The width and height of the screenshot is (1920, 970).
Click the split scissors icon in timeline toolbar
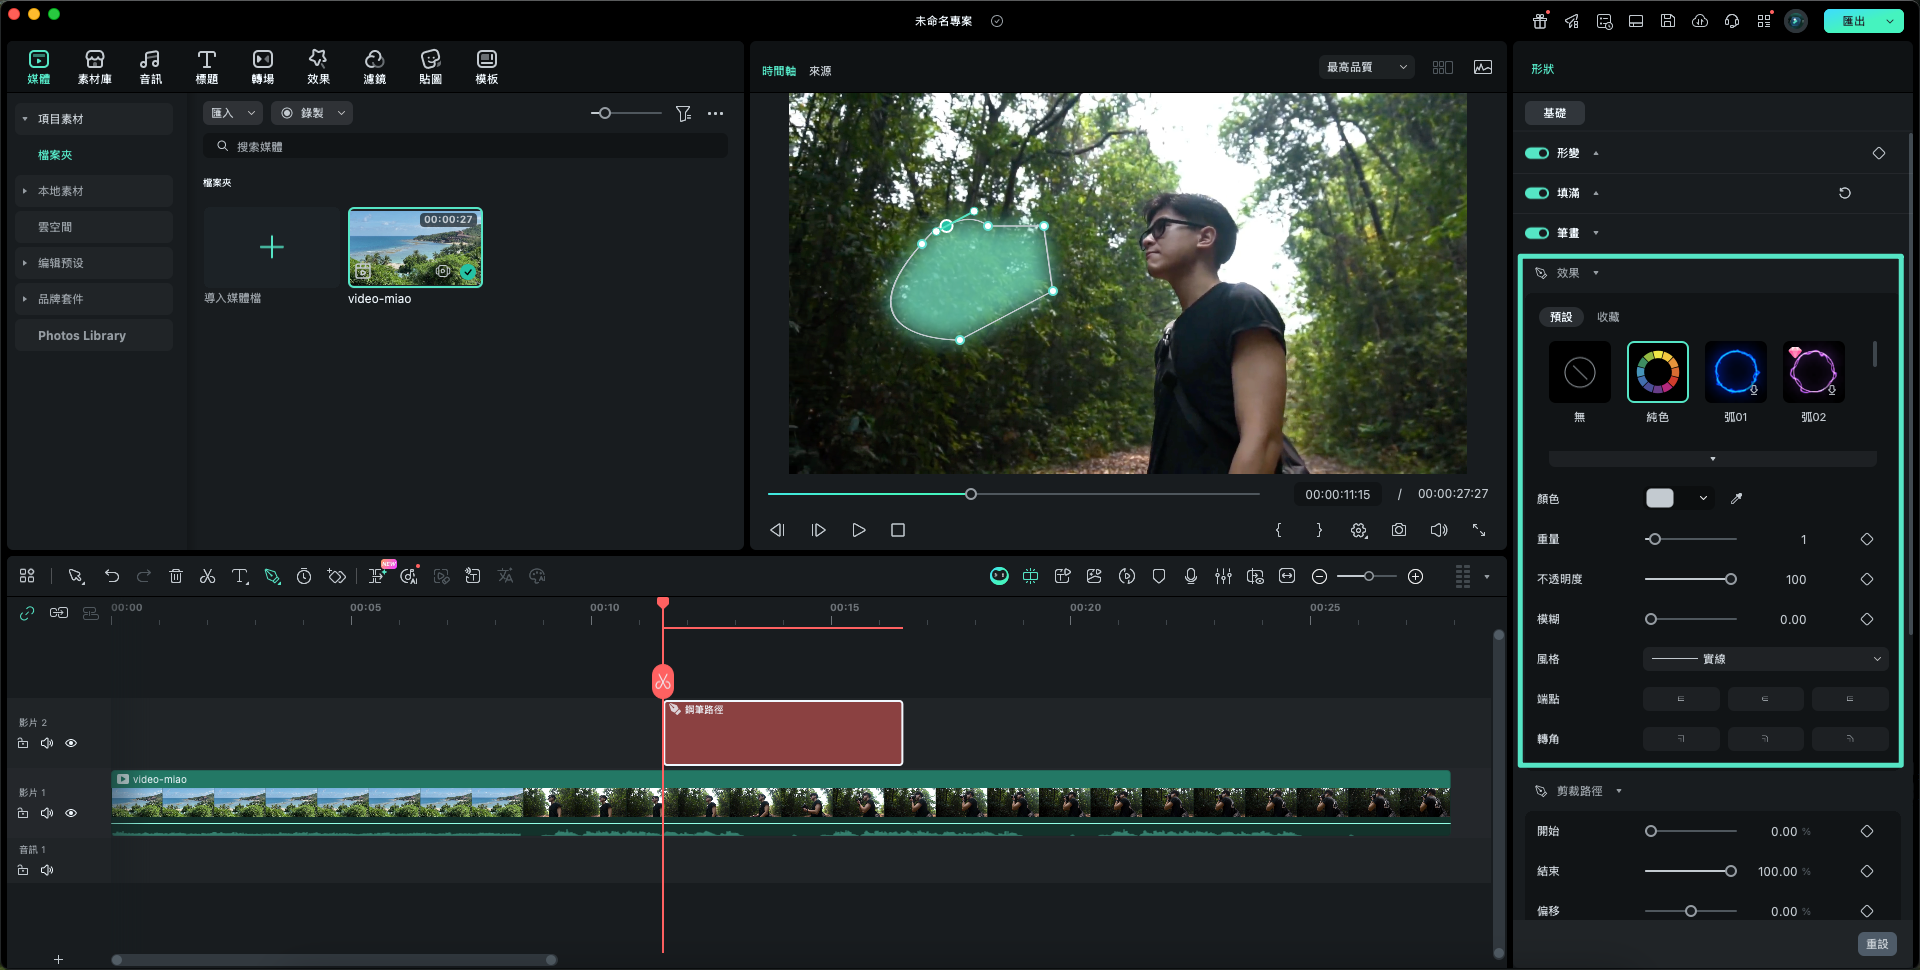[207, 576]
